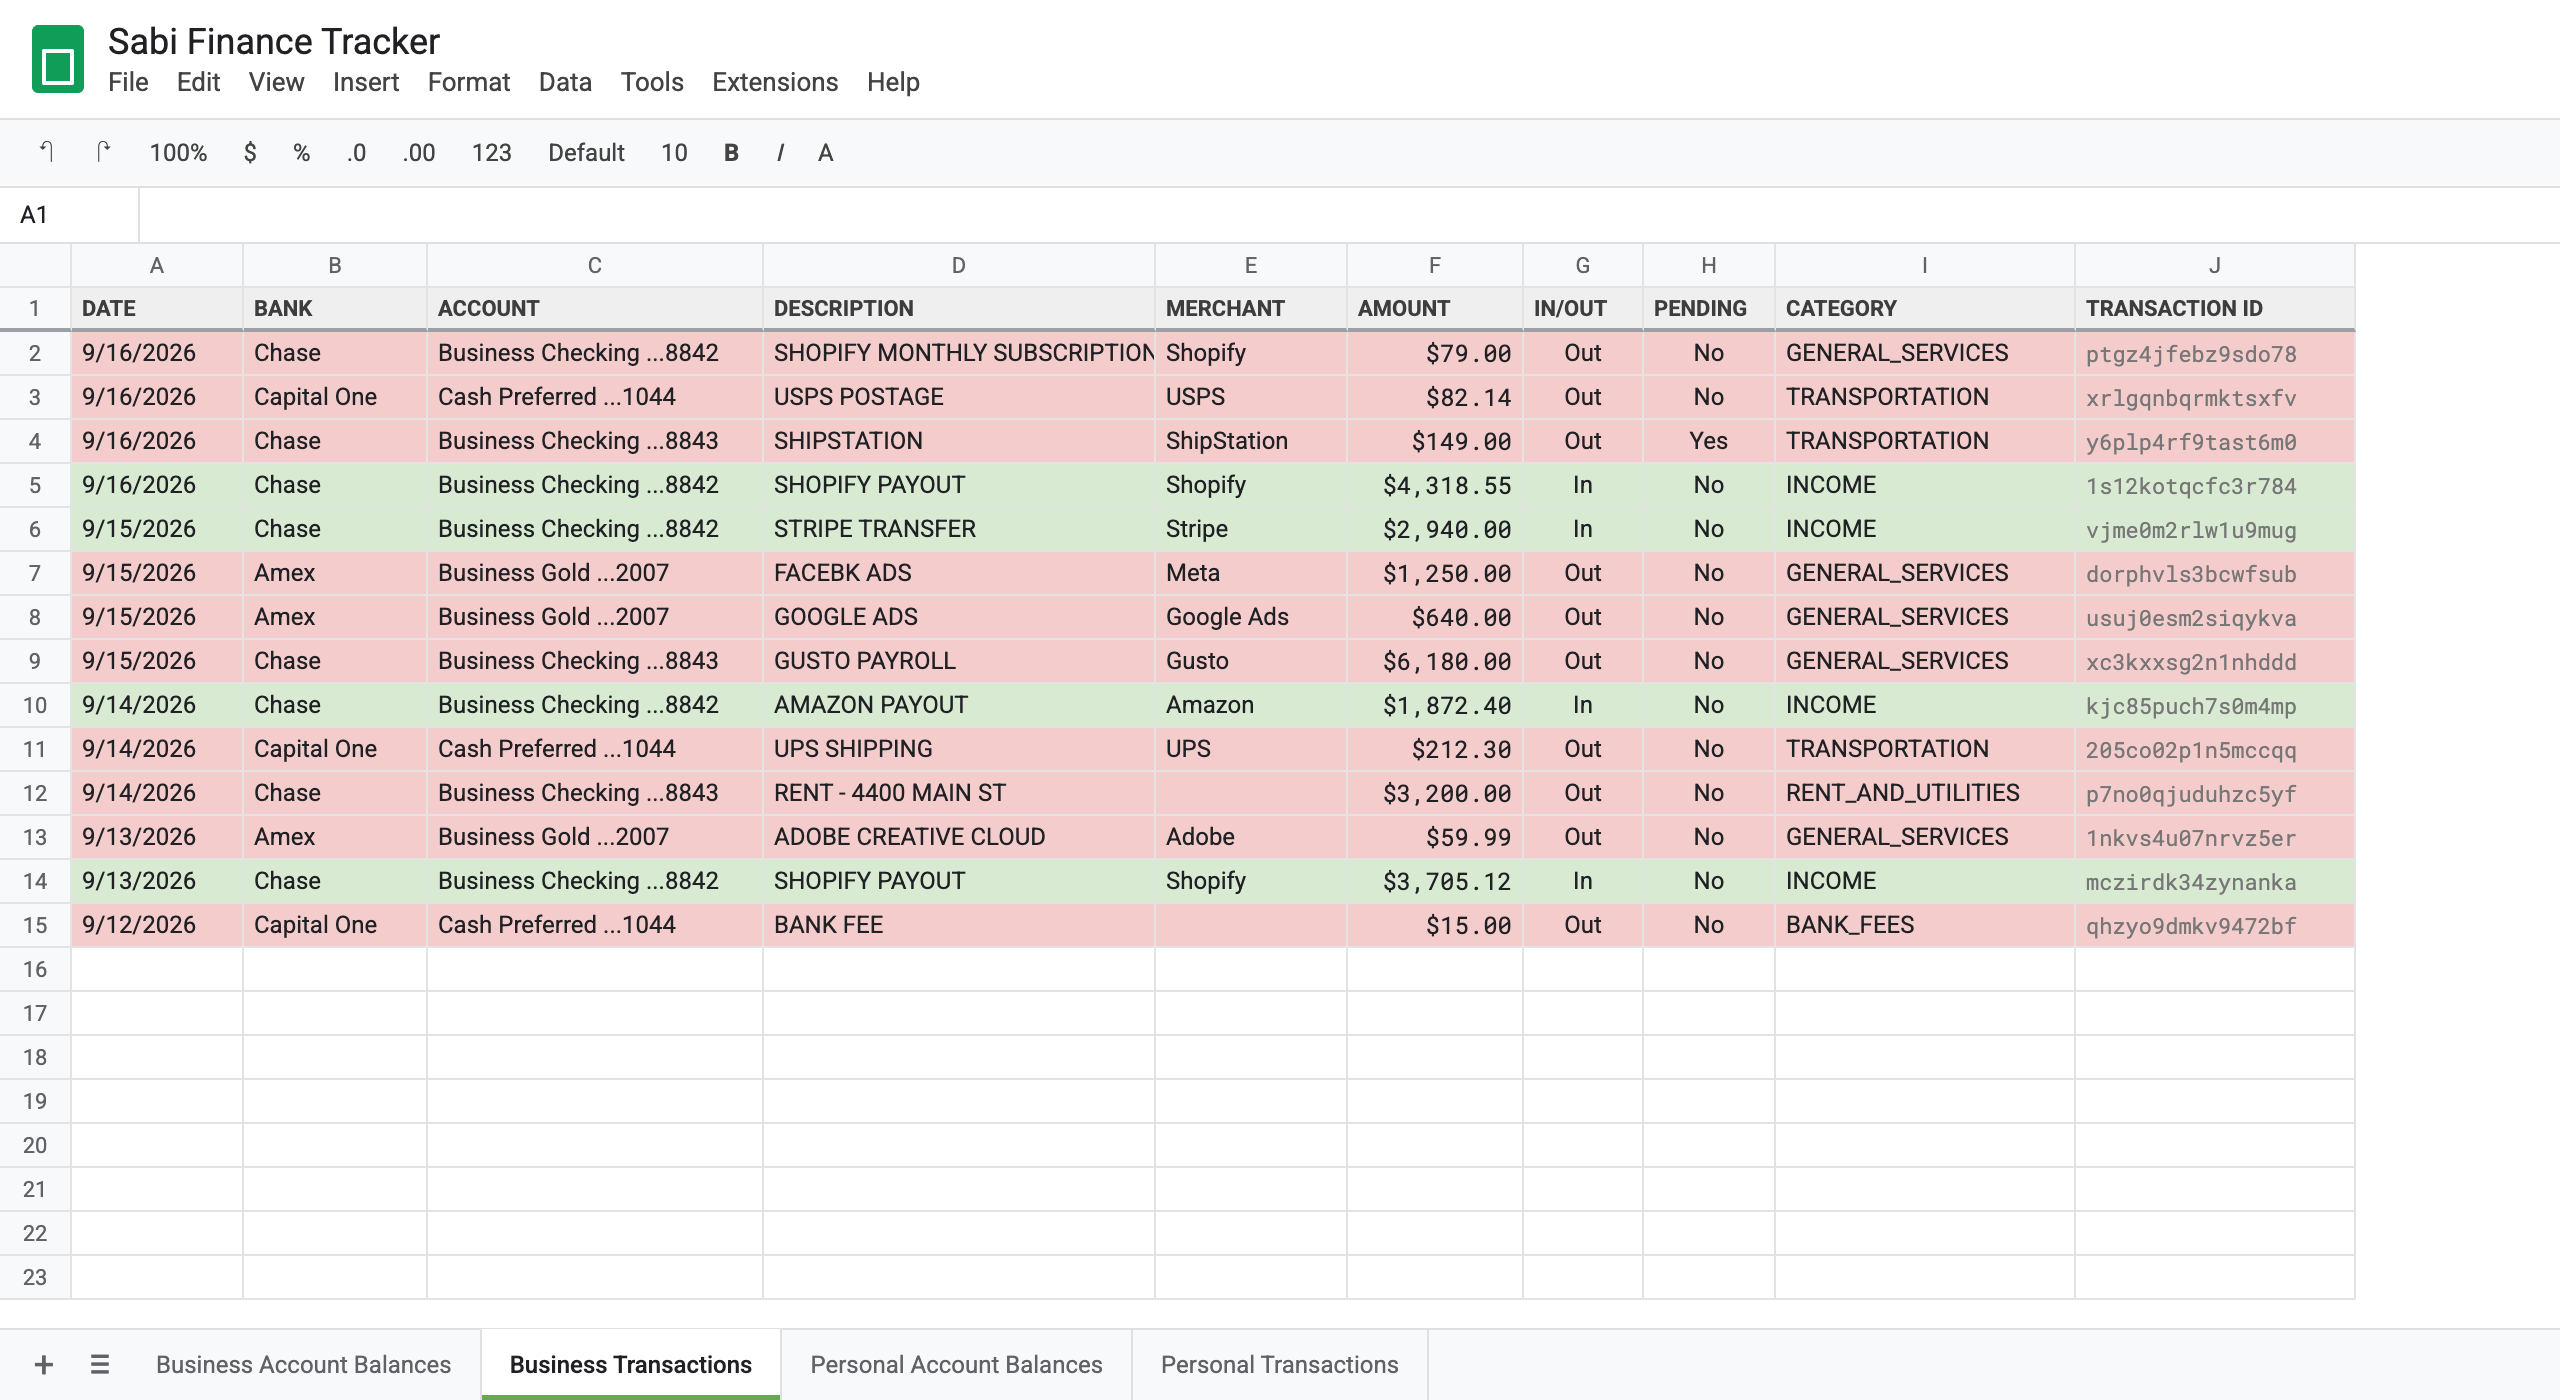Click the AMOUNT header cell
The image size is (2560, 1400).
1435,308
